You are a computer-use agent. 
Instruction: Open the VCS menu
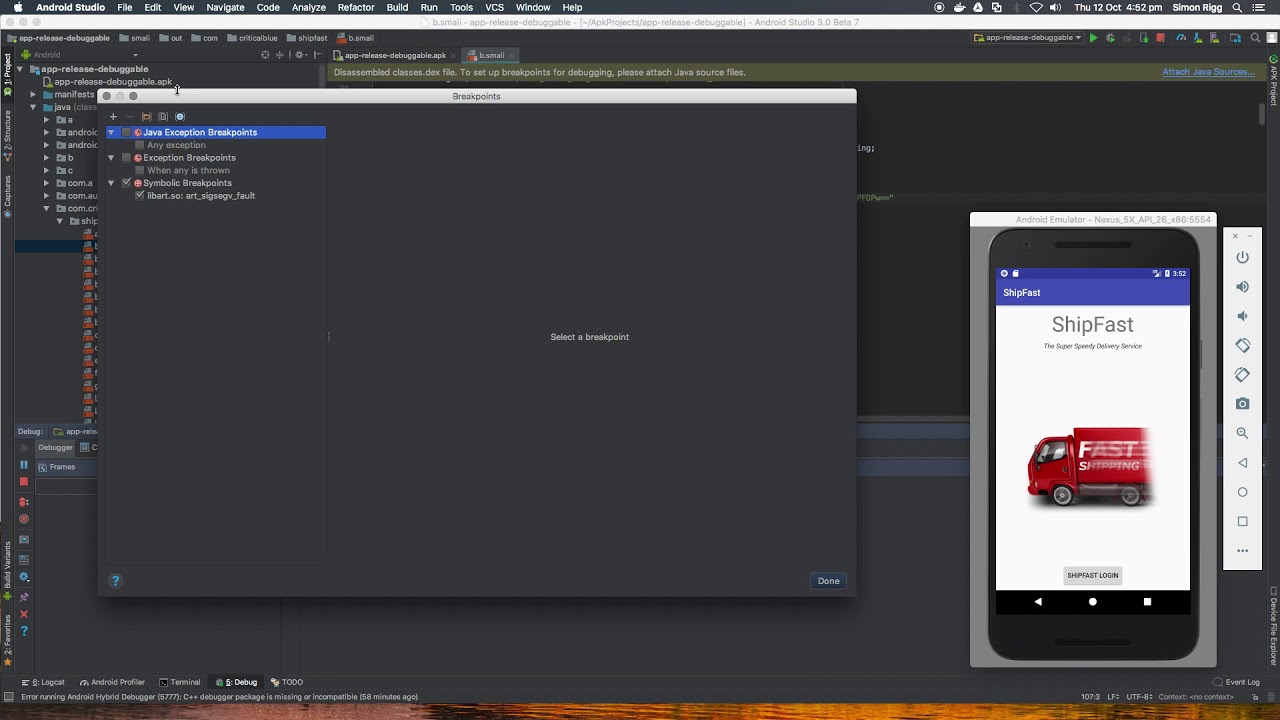[x=494, y=7]
